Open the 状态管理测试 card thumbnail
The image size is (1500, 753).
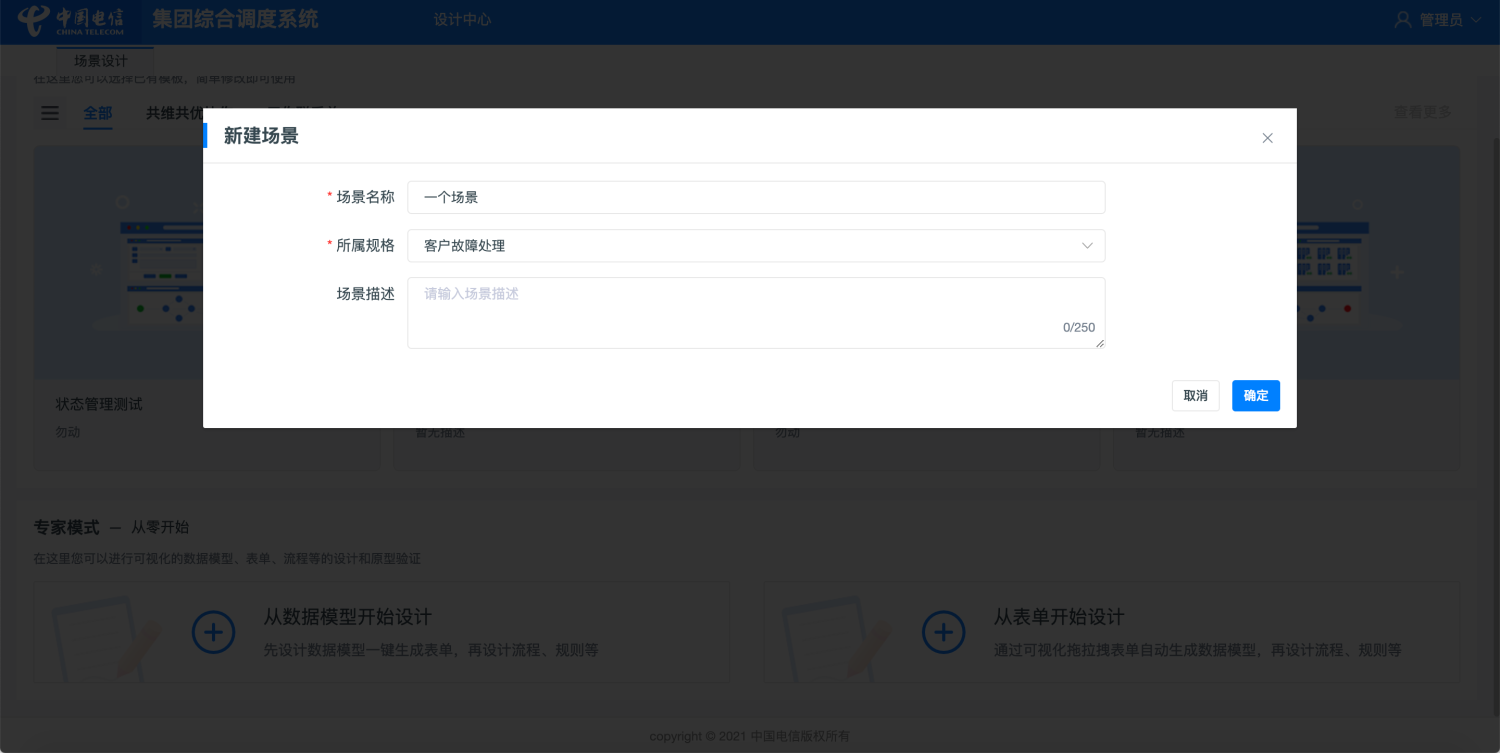point(119,263)
